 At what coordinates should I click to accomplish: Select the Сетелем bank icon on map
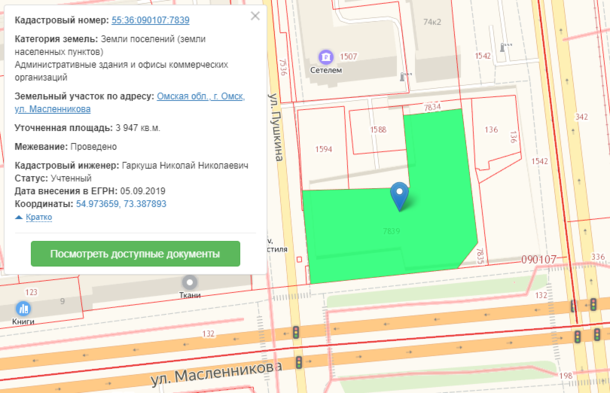pos(326,57)
